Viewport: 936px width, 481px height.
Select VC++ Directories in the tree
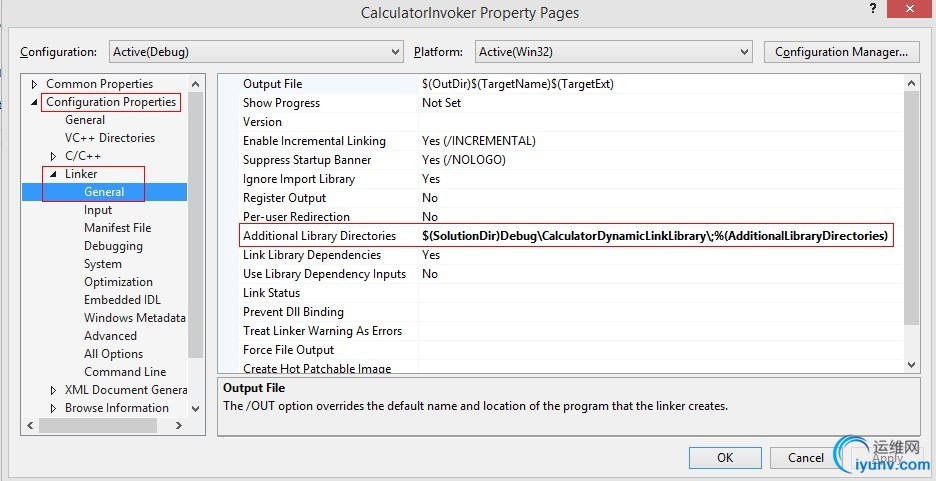click(x=110, y=138)
